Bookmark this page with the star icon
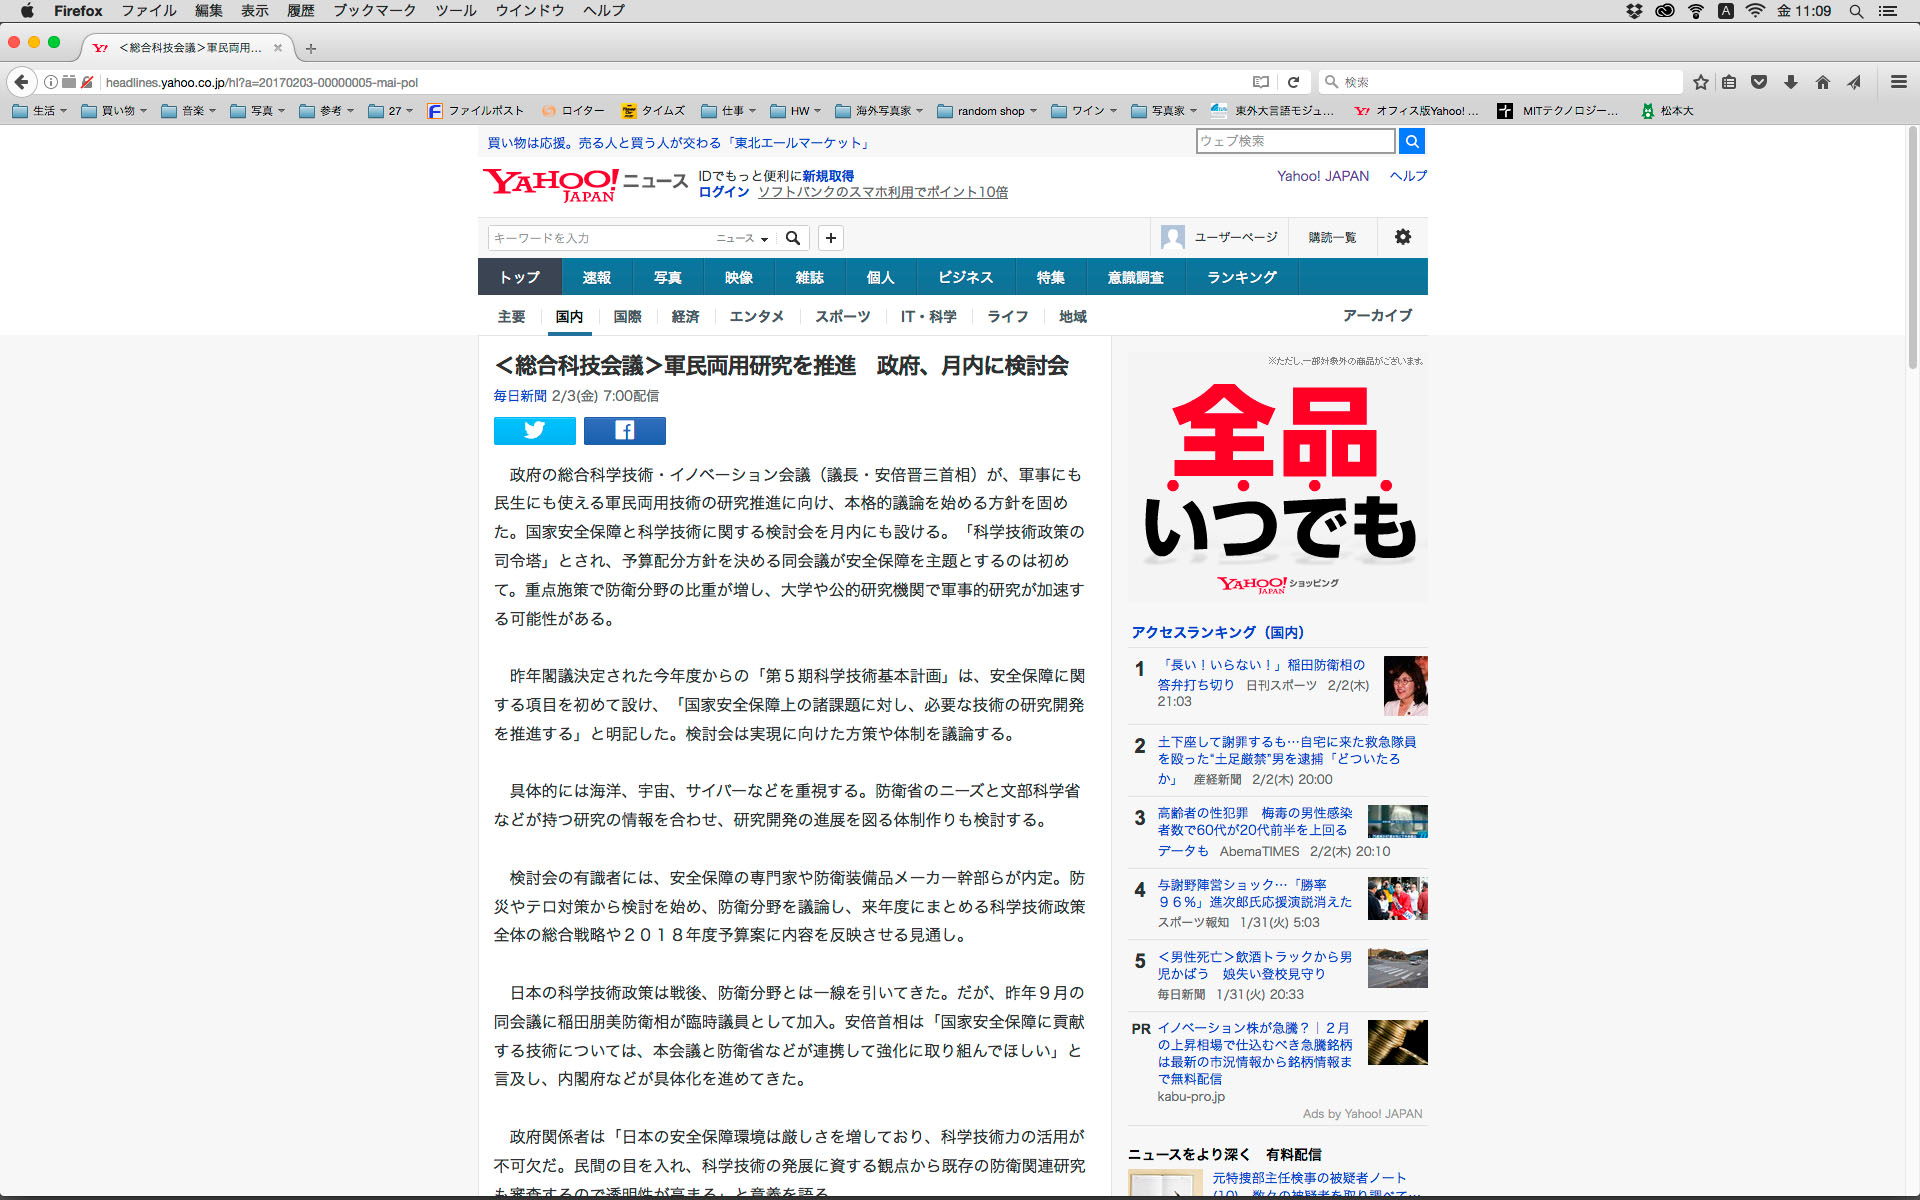1920x1200 pixels. pyautogui.click(x=1700, y=82)
